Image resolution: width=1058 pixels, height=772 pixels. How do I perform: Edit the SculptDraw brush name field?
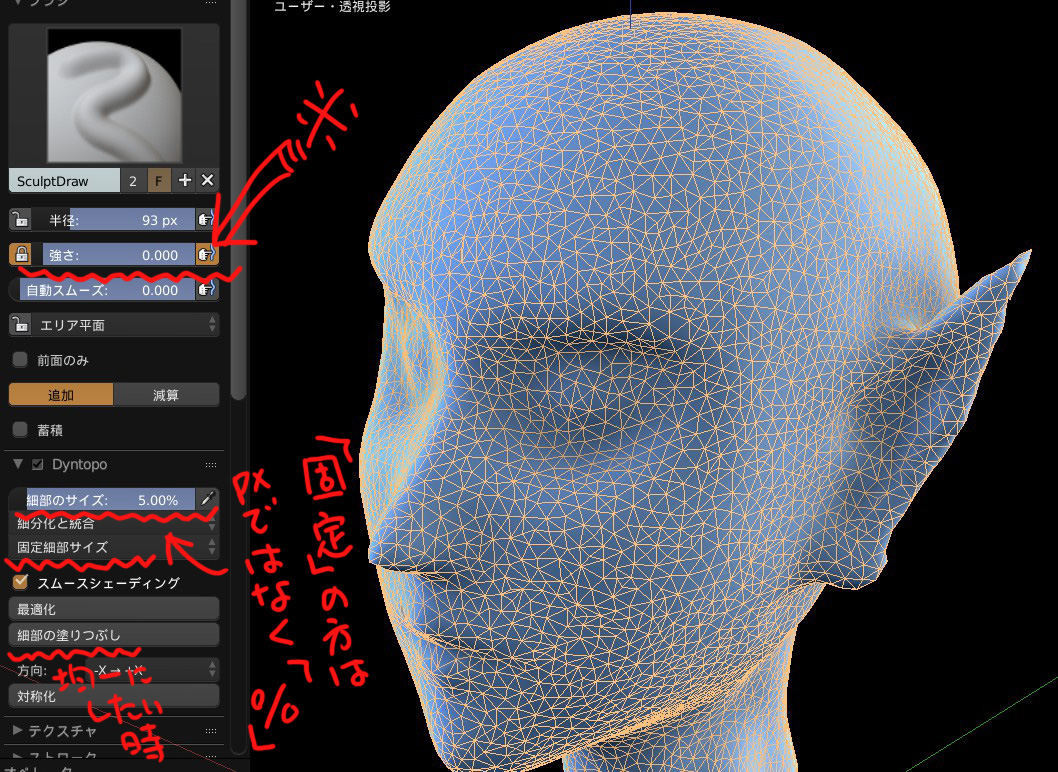[65, 181]
